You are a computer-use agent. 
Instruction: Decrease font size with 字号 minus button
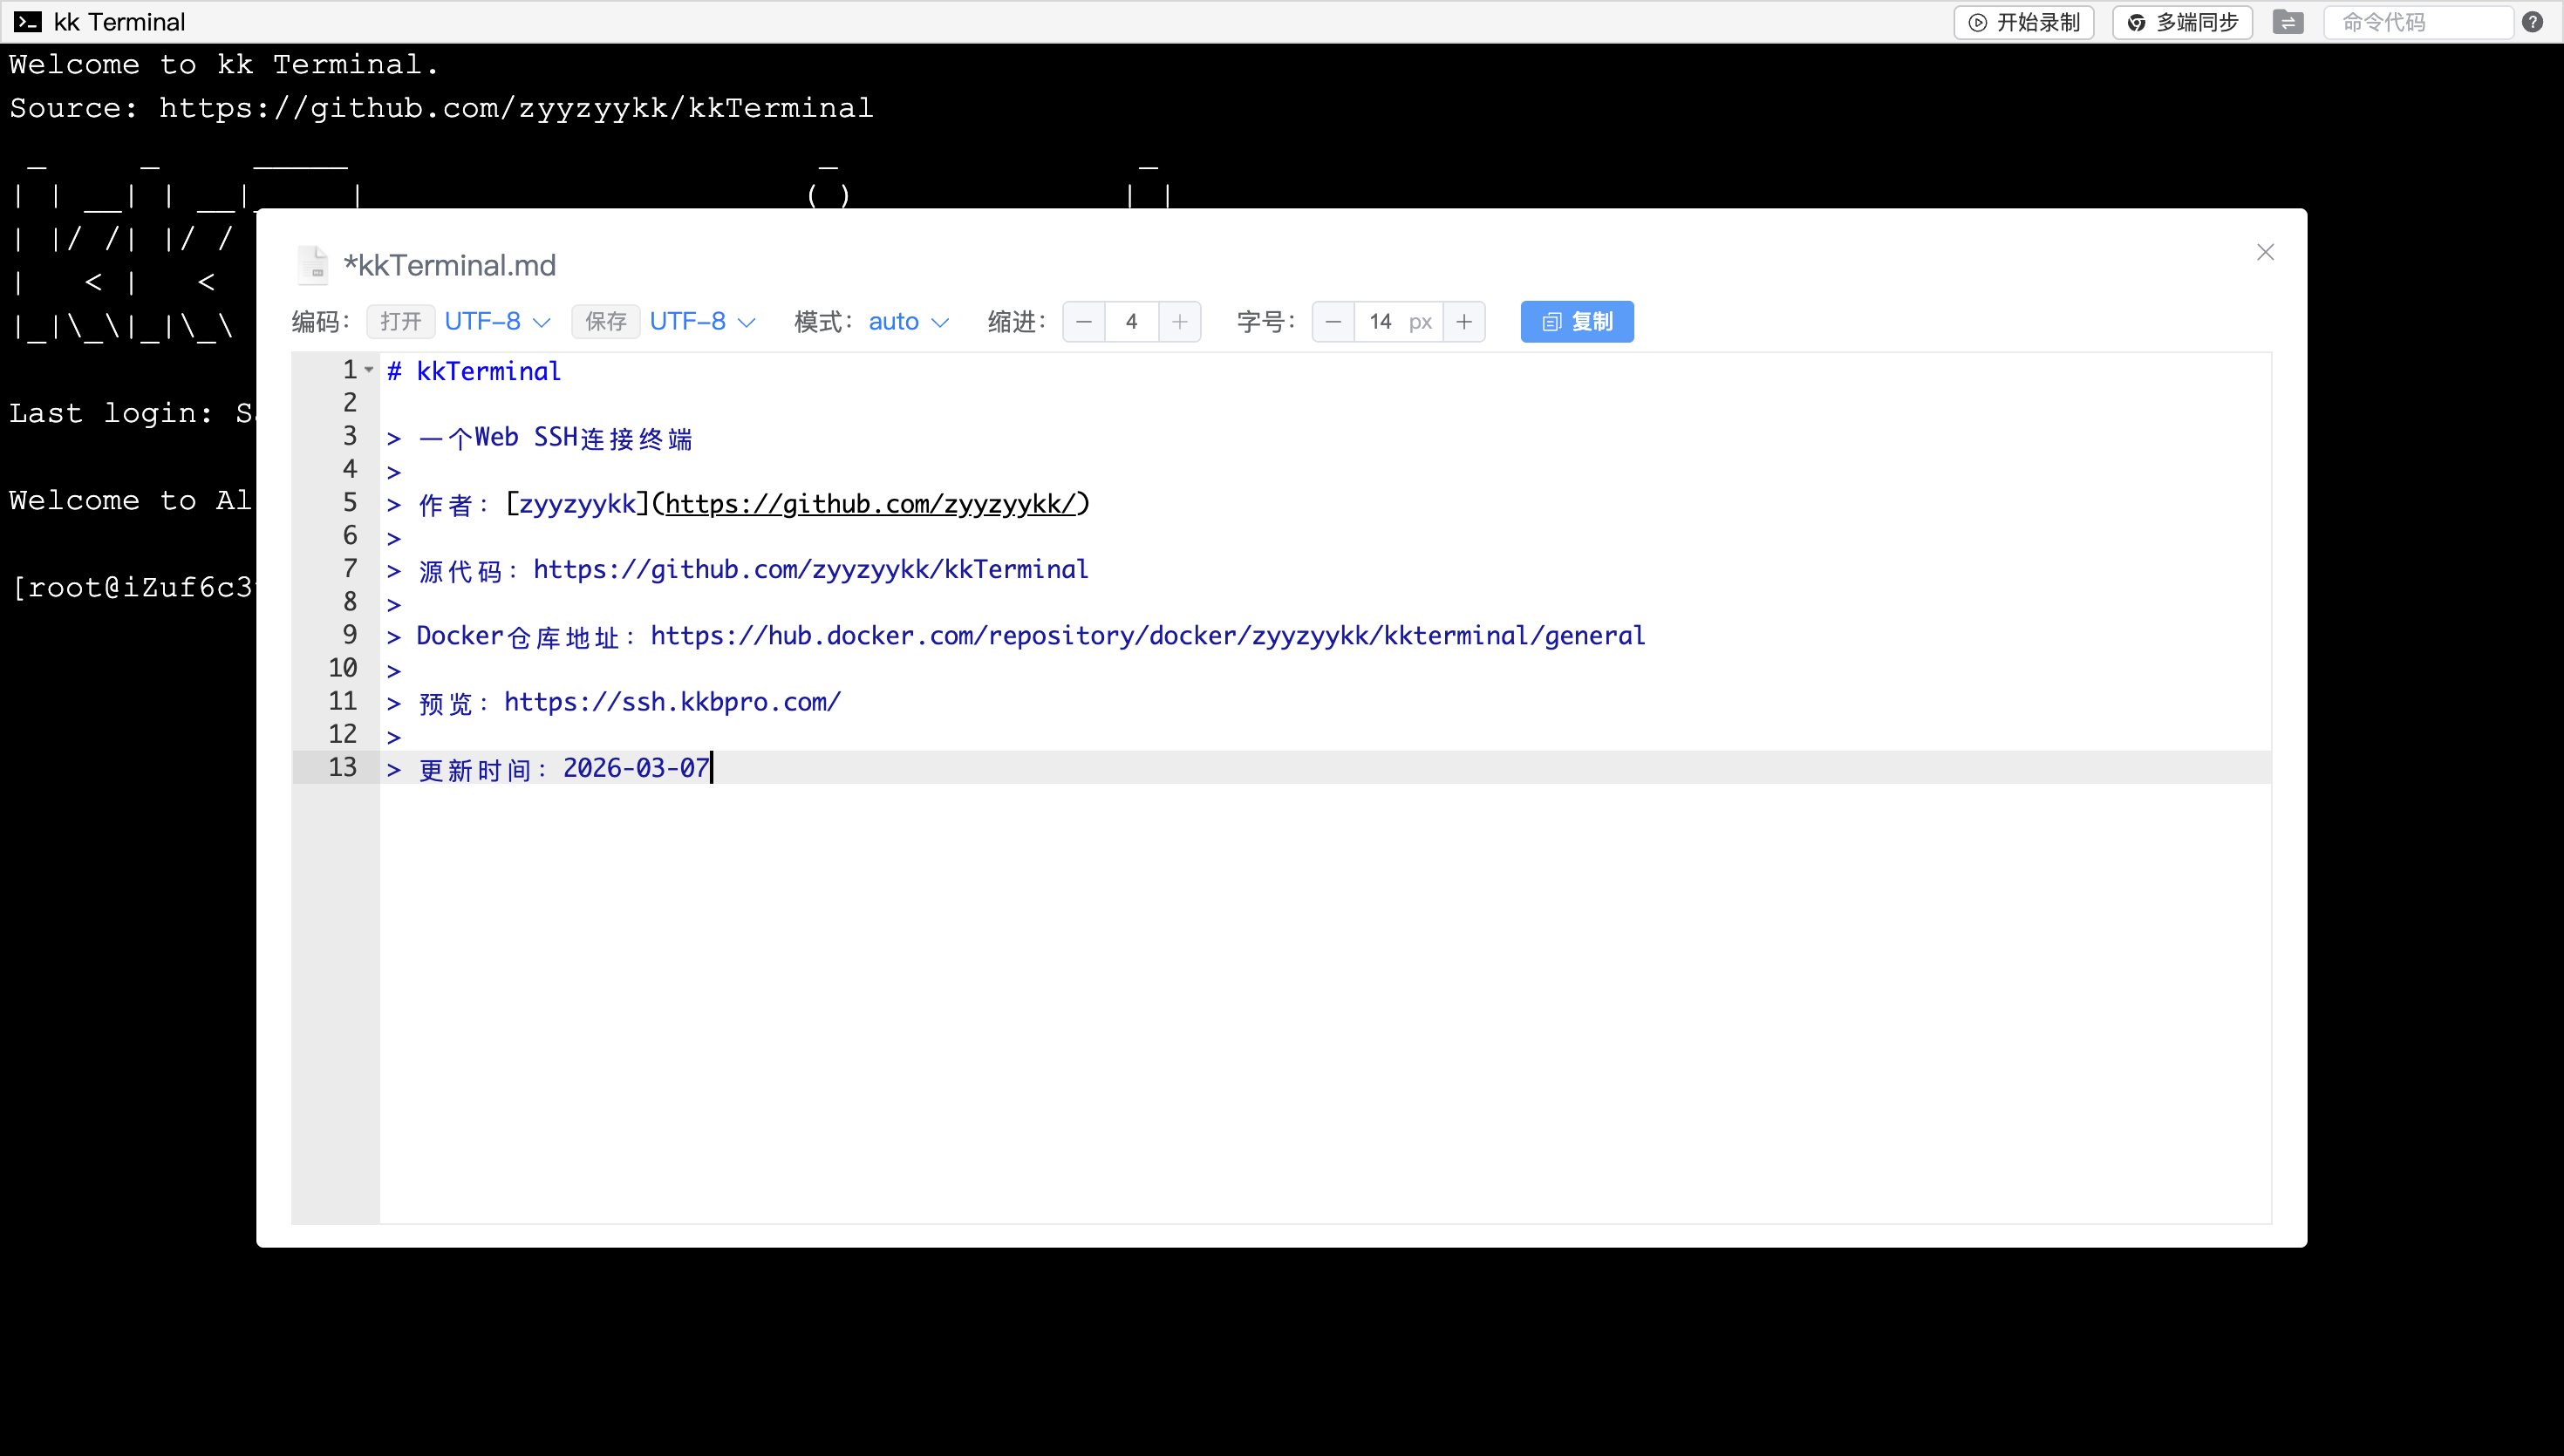tap(1333, 322)
